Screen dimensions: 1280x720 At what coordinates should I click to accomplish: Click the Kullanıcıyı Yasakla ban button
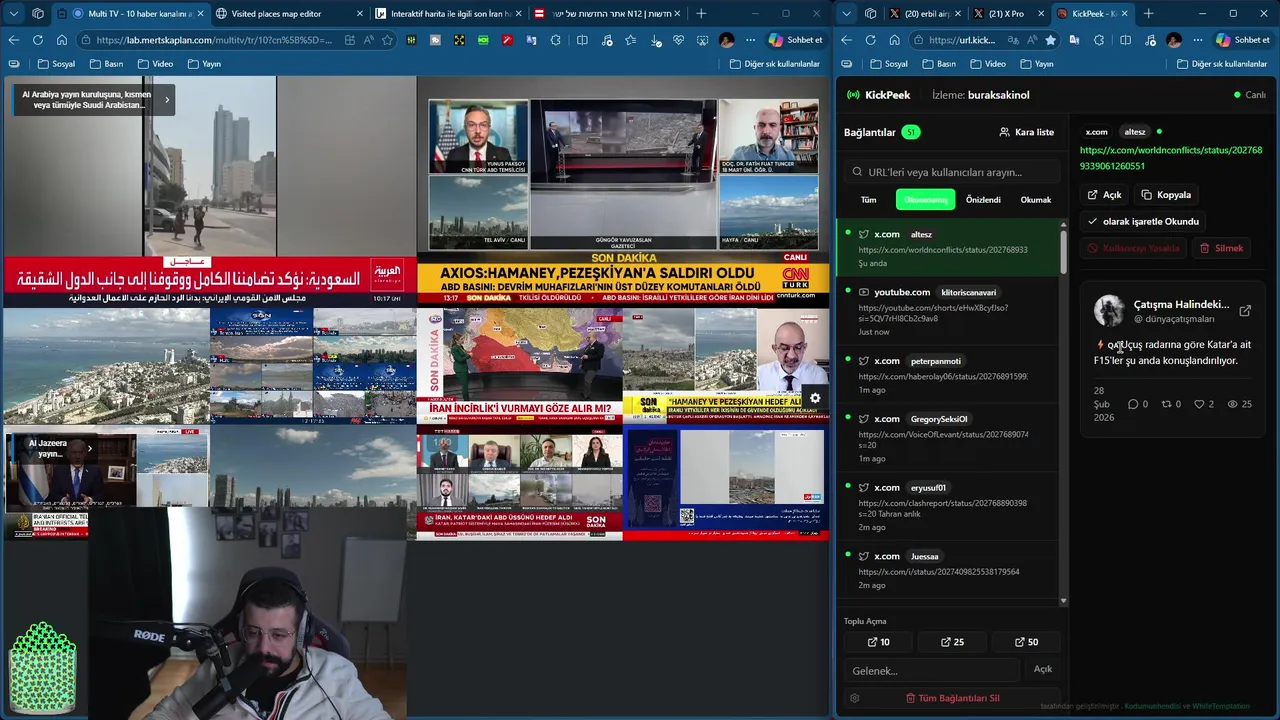pyautogui.click(x=1133, y=248)
